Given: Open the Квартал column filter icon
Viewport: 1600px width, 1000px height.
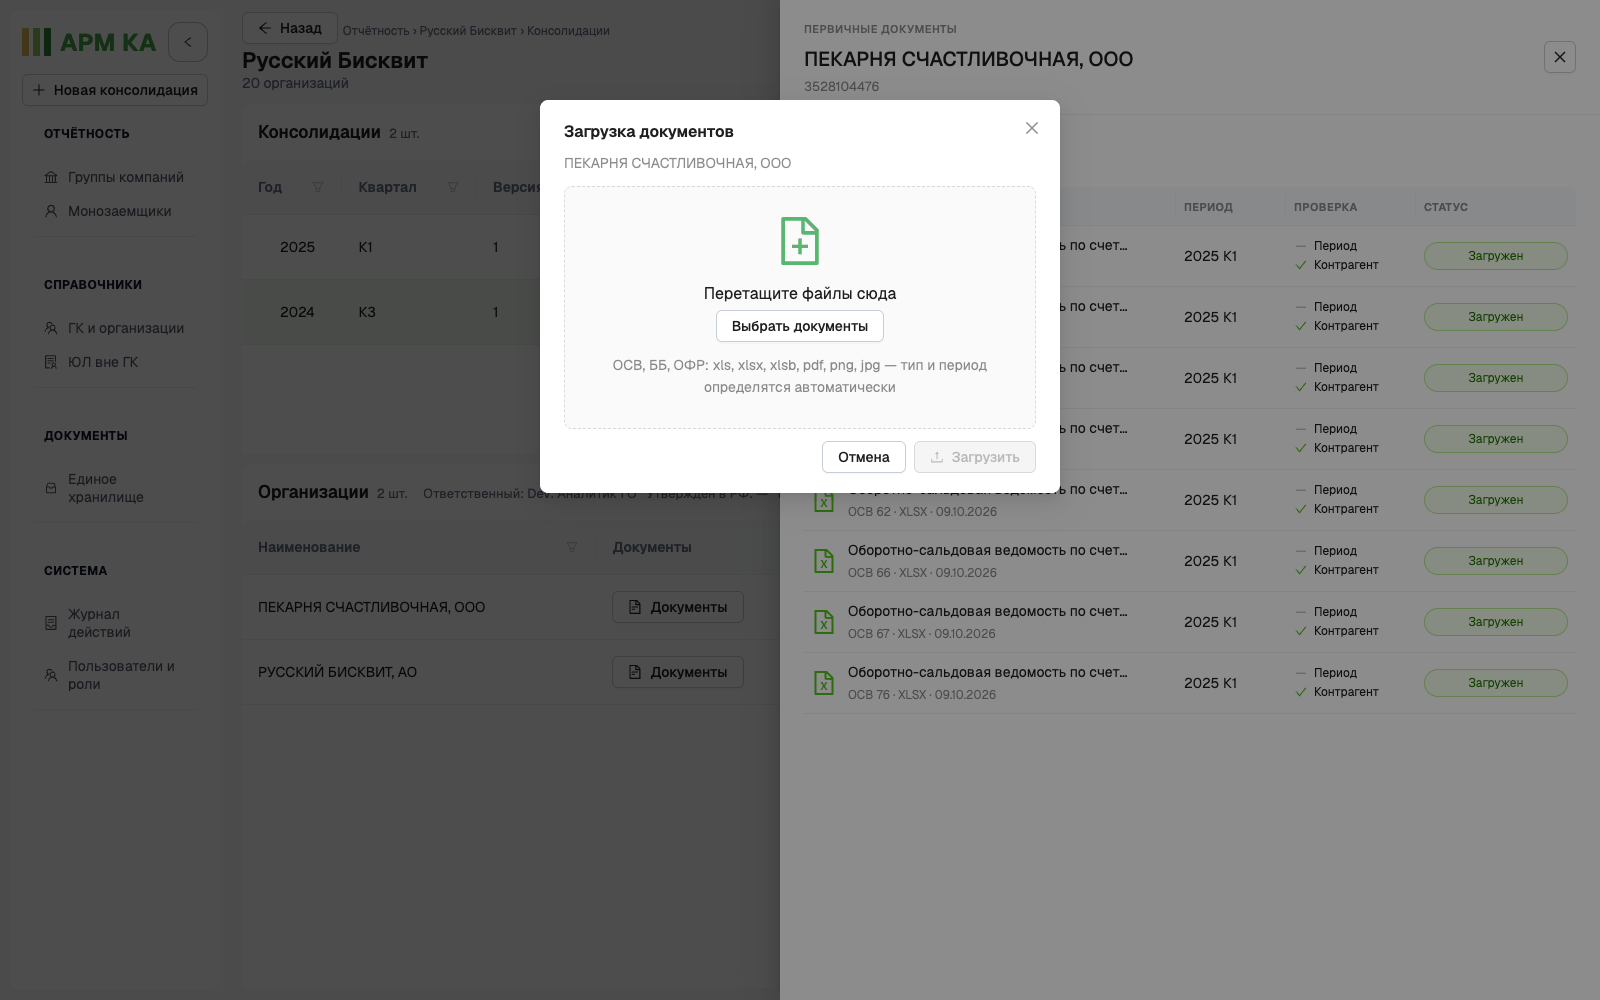Looking at the screenshot, I should (x=453, y=187).
